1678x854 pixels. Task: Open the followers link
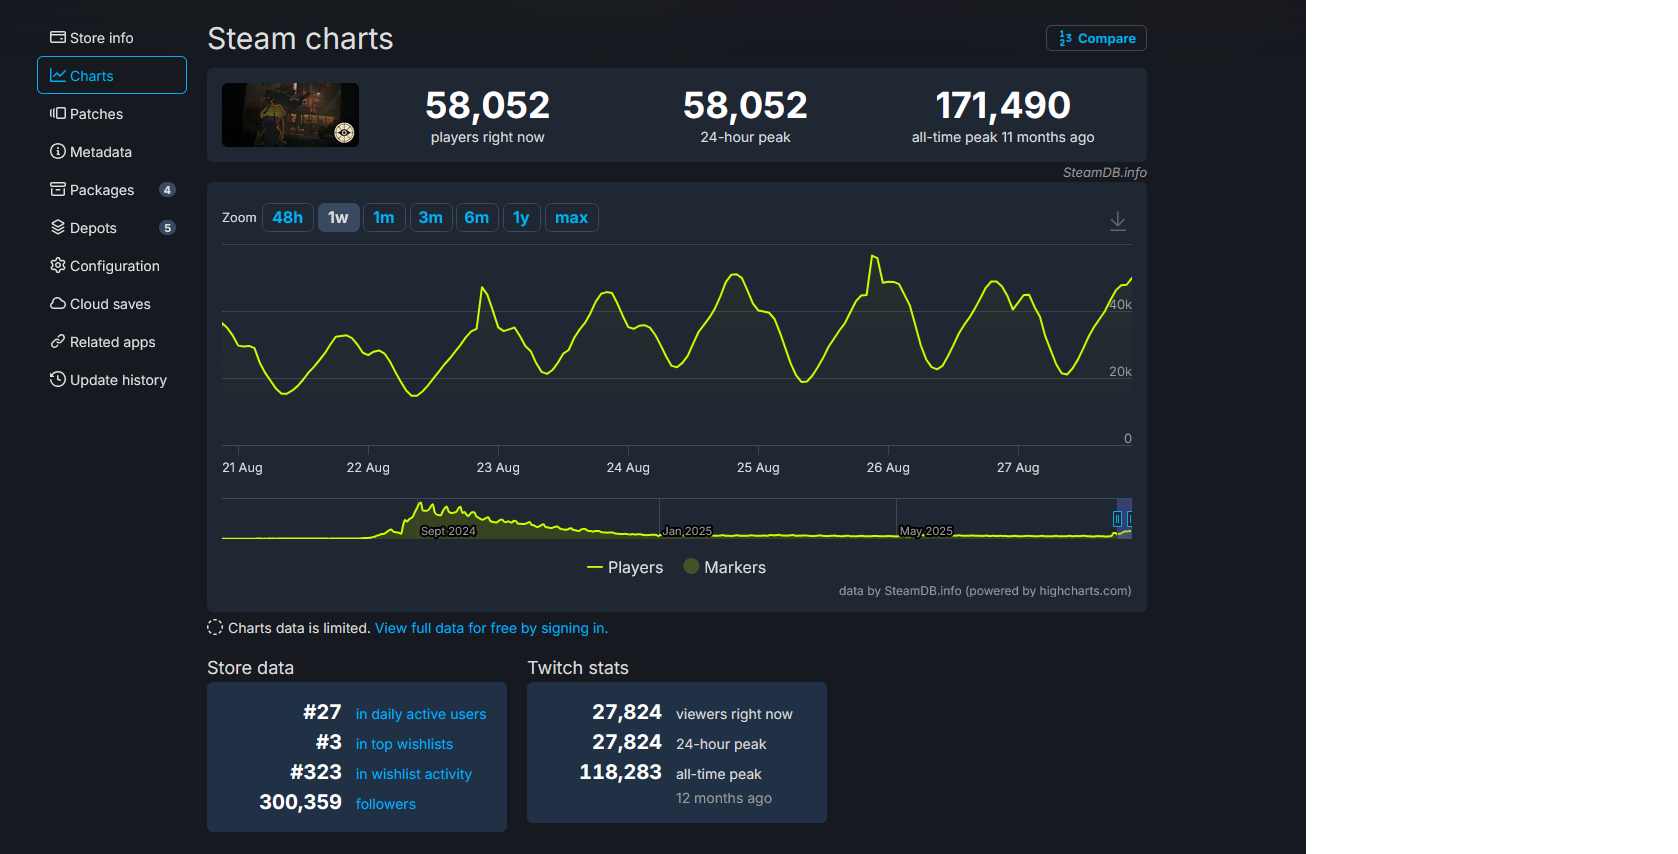[x=386, y=804]
